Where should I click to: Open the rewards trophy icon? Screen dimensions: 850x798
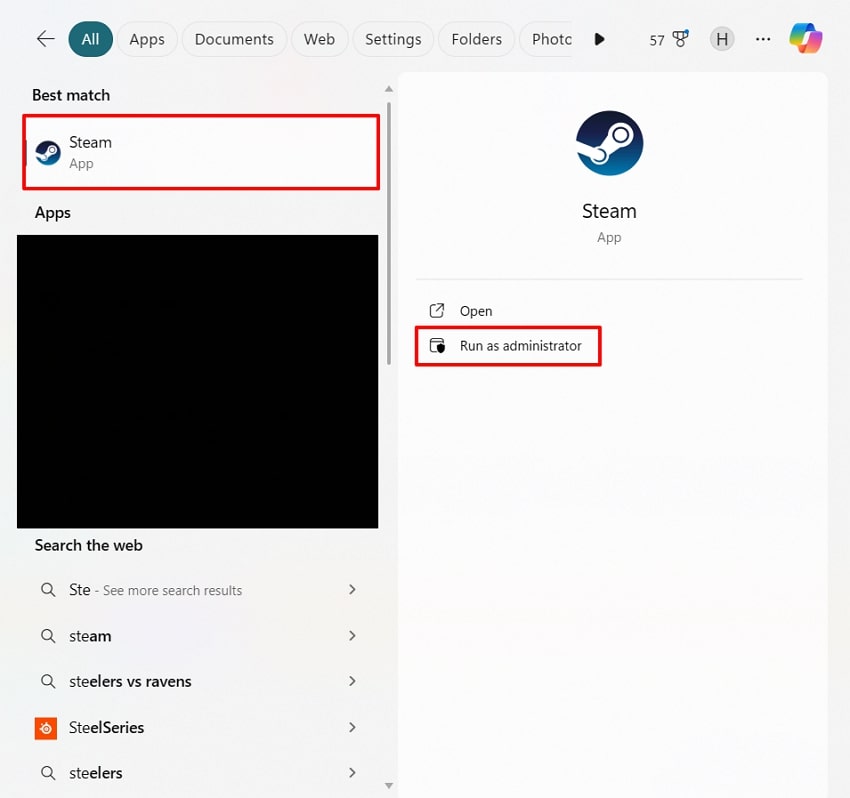[680, 38]
